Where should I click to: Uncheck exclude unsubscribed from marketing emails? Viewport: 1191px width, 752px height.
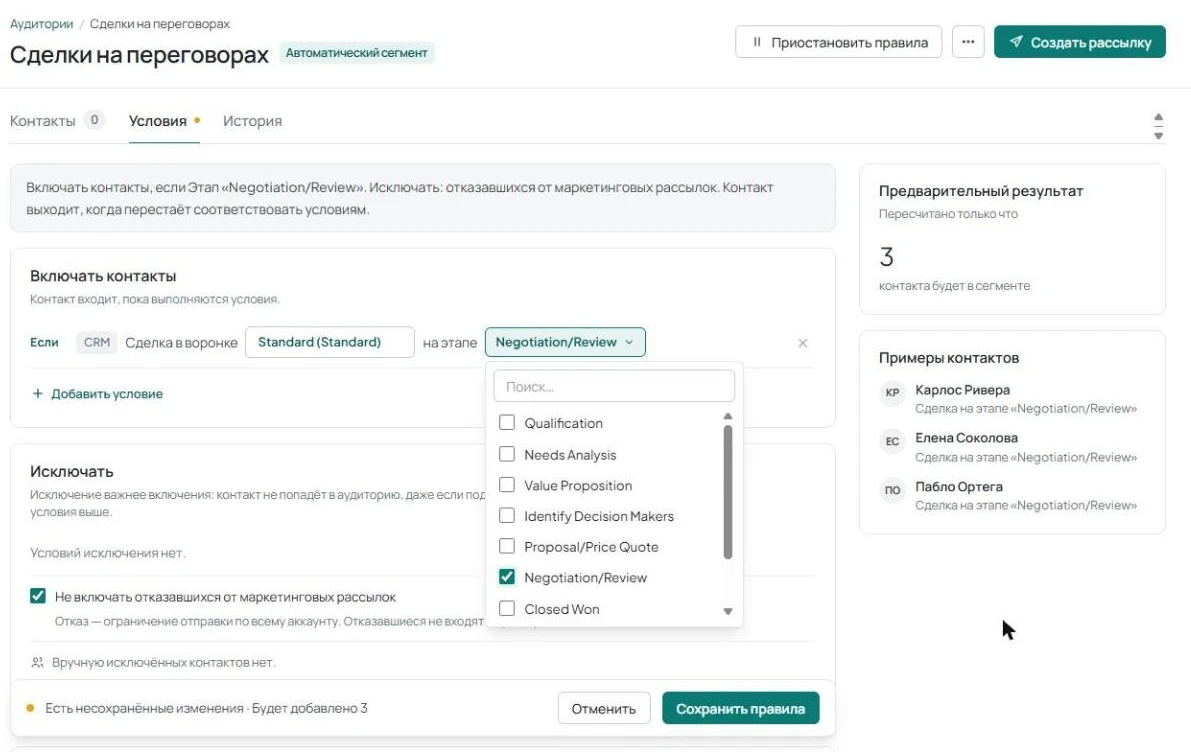(x=38, y=596)
